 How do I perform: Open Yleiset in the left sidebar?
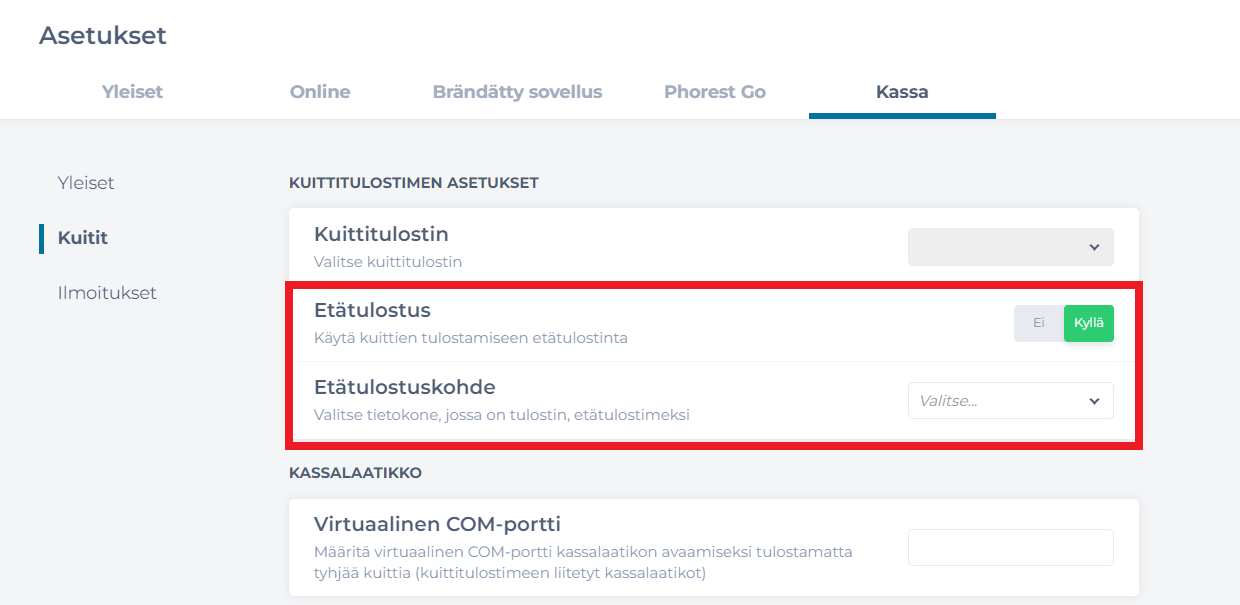coord(86,183)
